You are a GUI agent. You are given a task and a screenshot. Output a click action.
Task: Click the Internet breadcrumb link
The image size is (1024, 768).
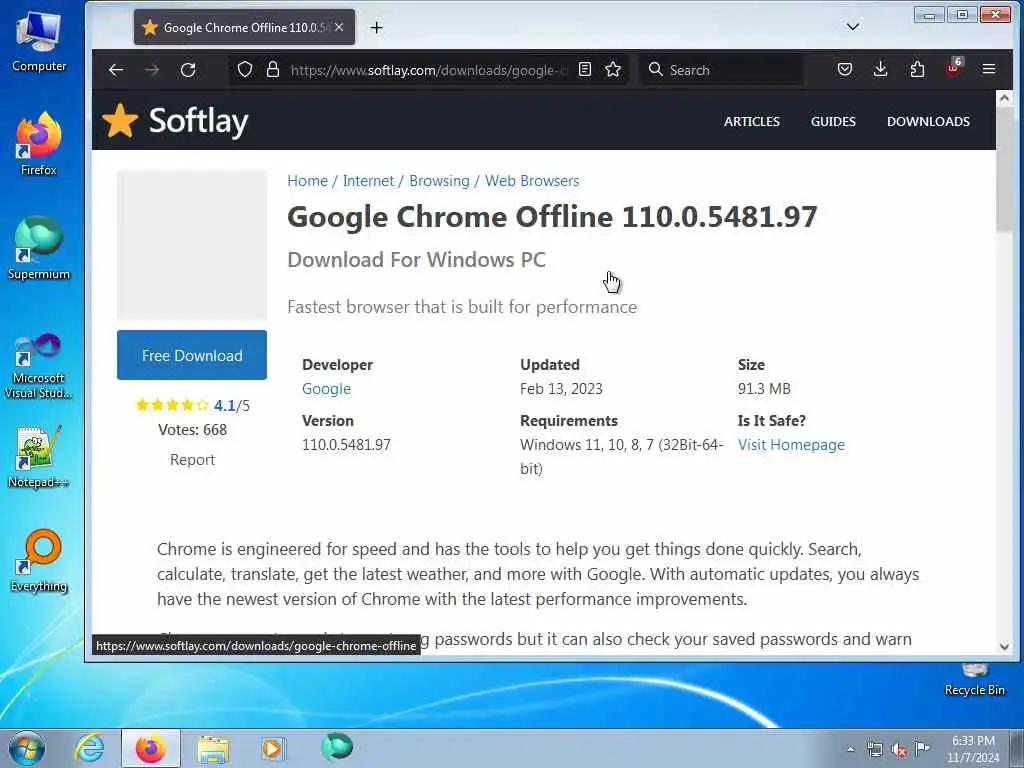[368, 181]
